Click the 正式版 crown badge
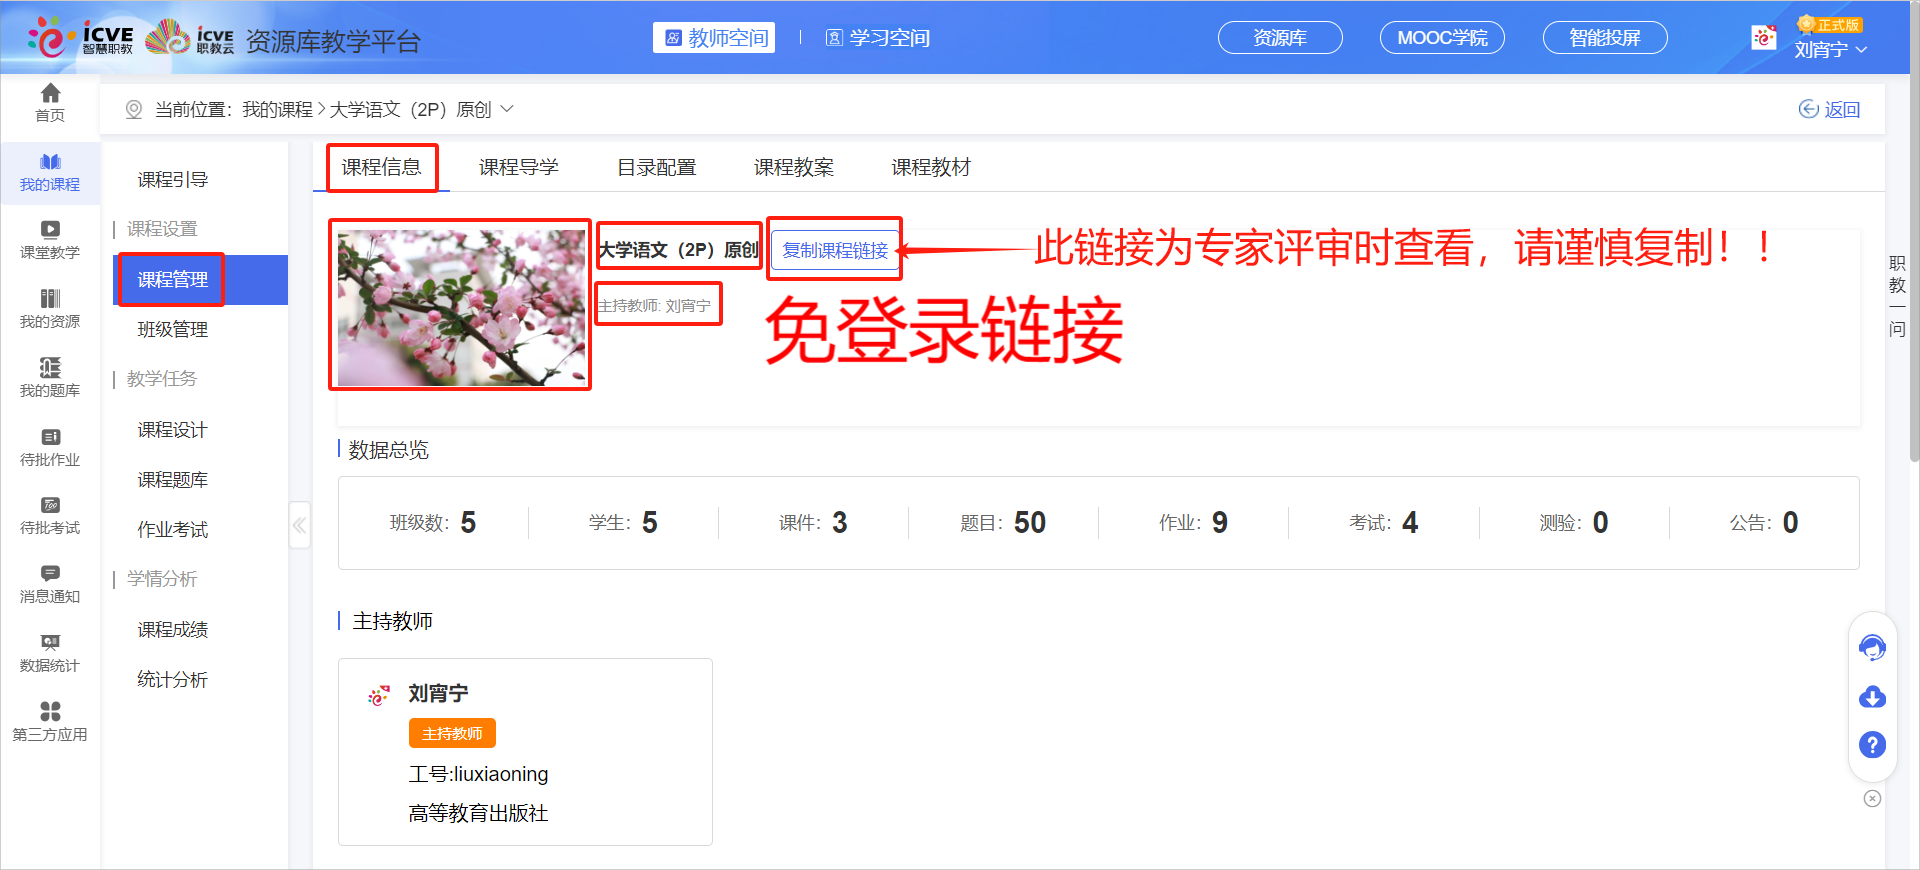This screenshot has height=870, width=1920. pos(1828,24)
